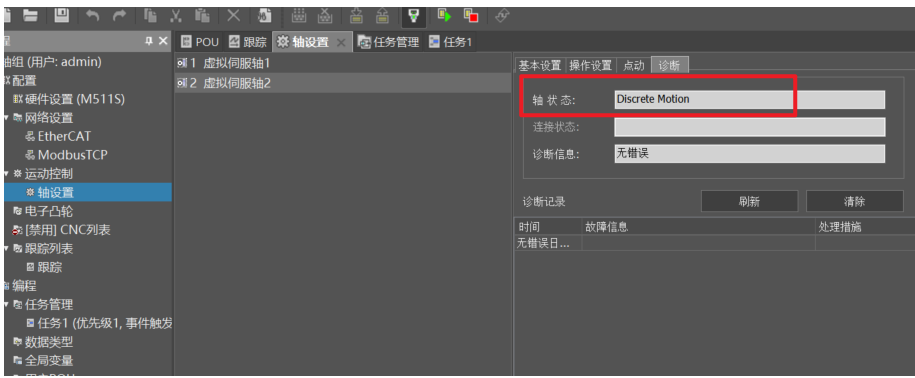Select the 无错误日... log row
This screenshot has height=378, width=915.
[x=714, y=243]
